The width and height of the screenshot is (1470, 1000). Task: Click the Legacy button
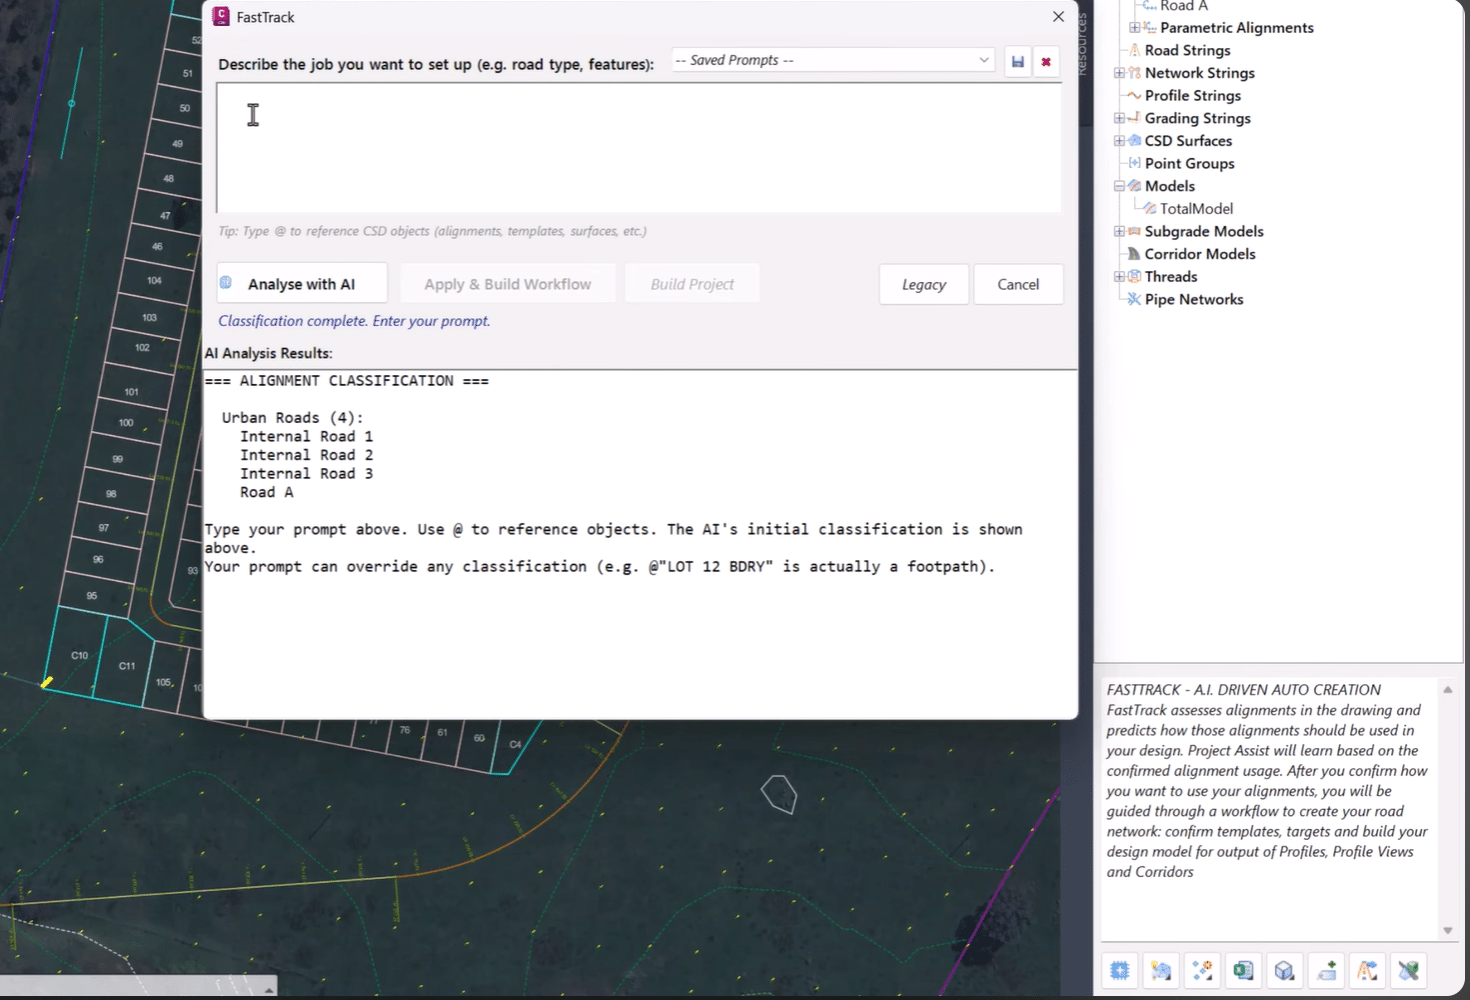(x=924, y=285)
